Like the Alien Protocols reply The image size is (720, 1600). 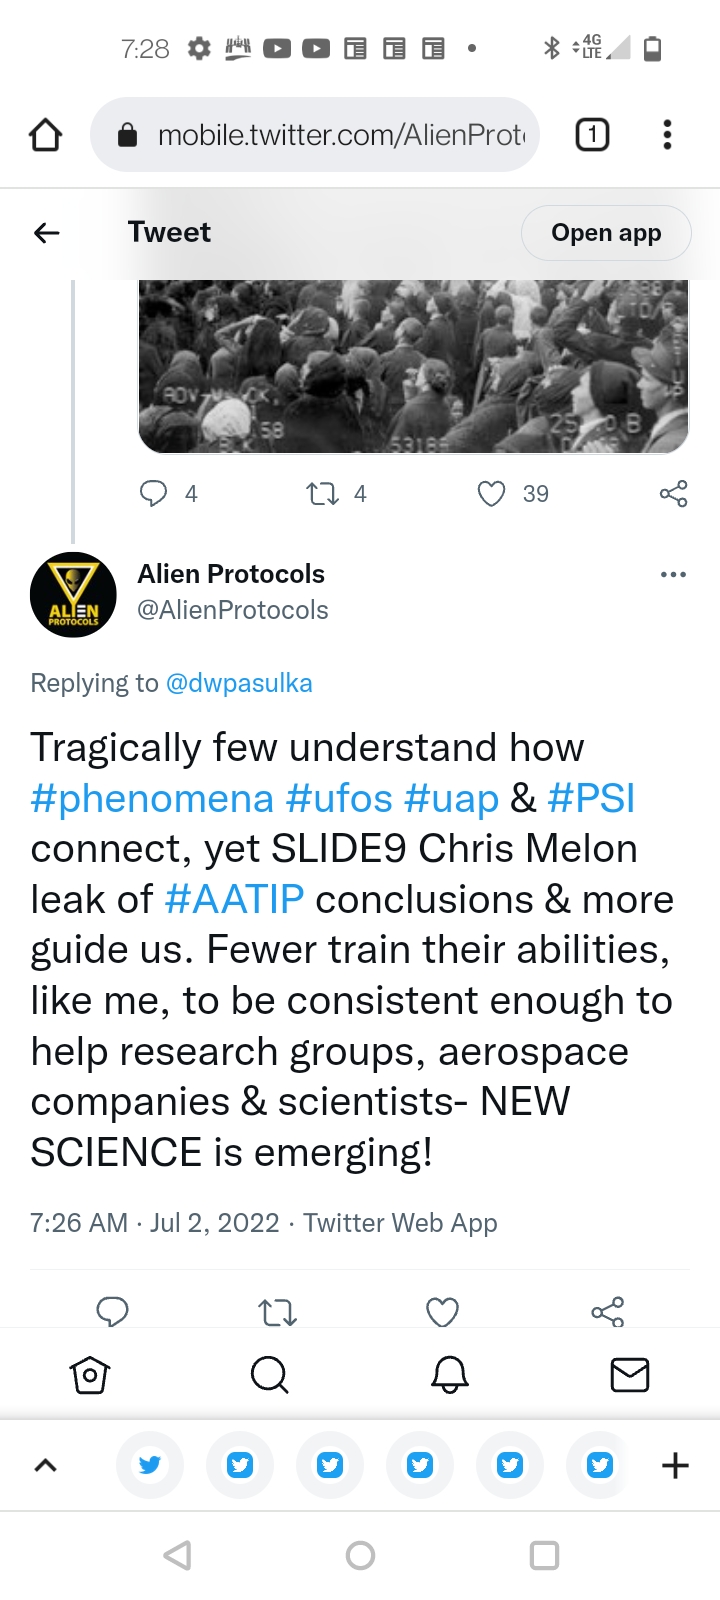[x=442, y=1311]
